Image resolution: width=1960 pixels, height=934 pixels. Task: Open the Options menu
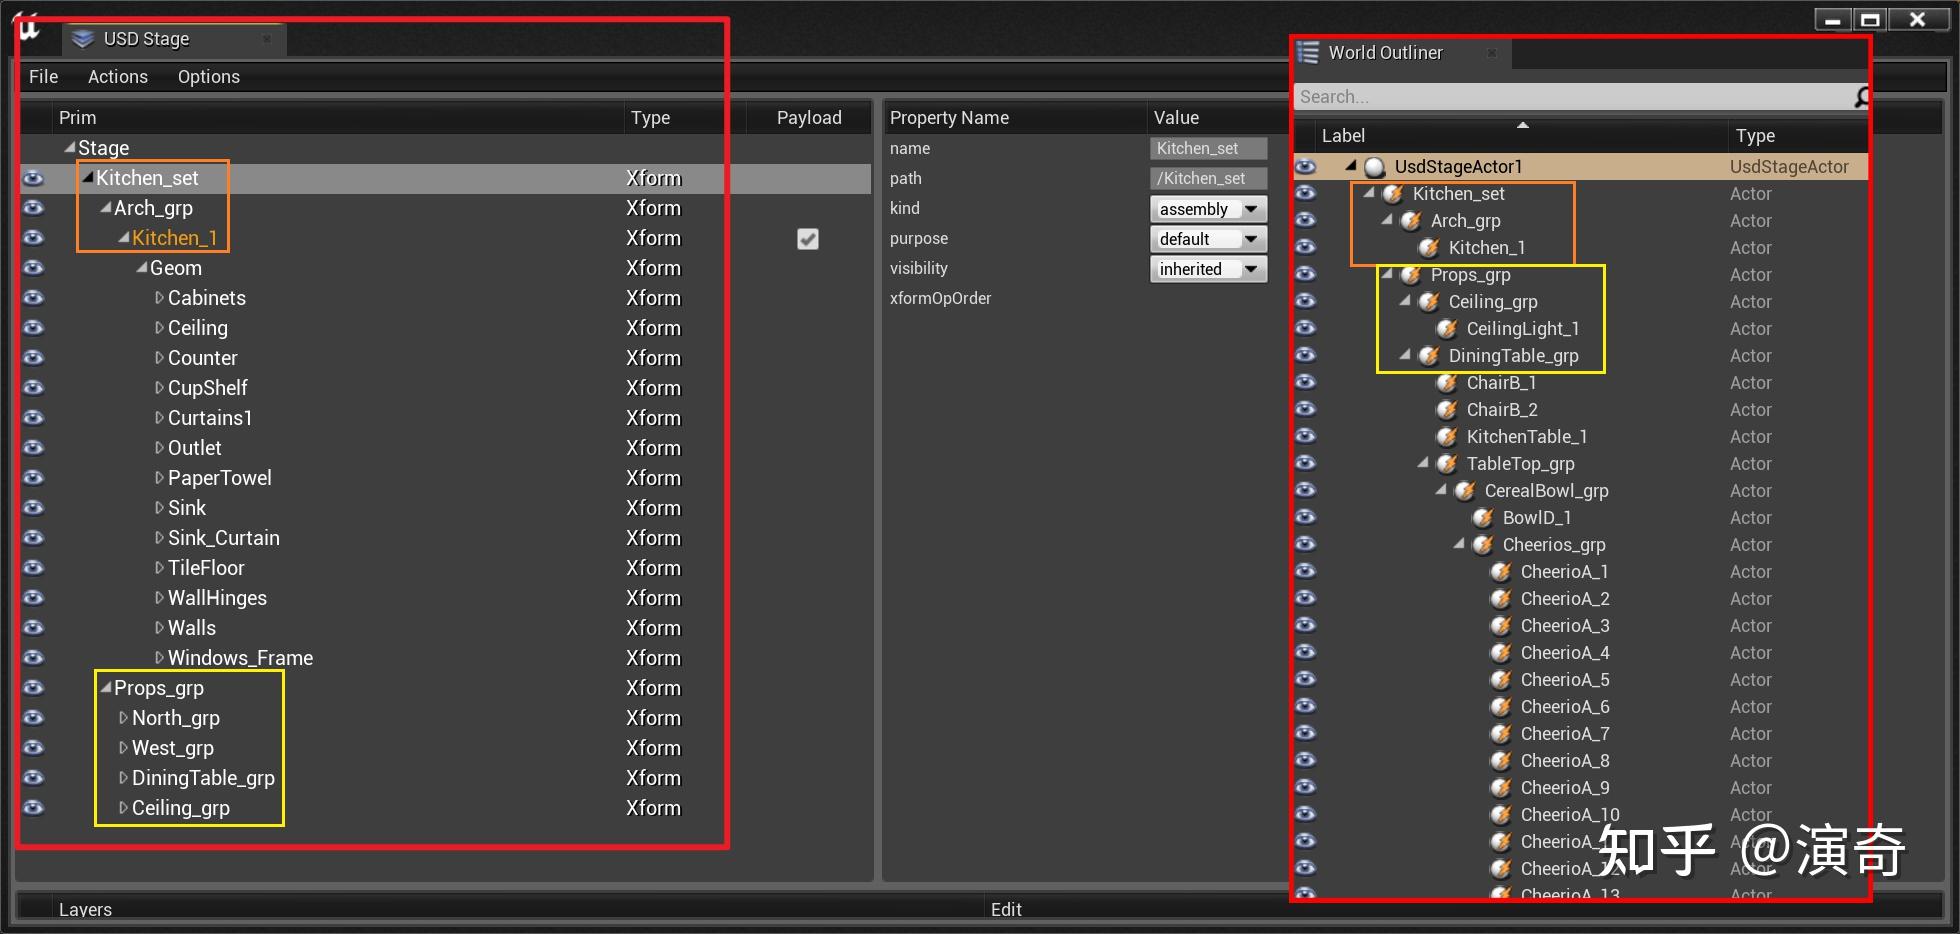[208, 76]
